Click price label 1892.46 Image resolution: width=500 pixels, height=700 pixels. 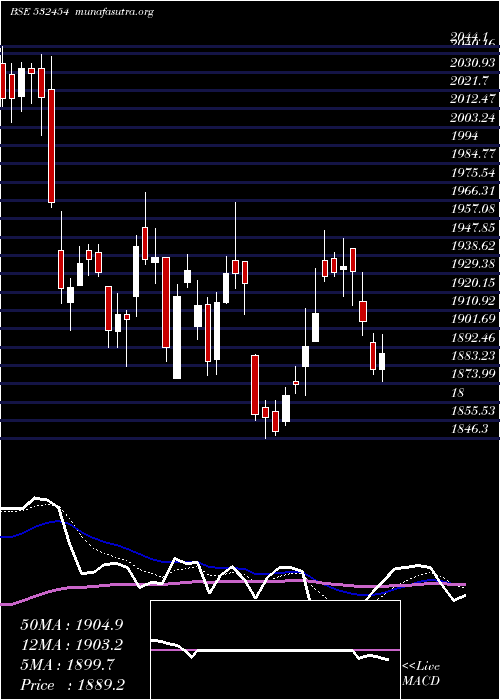click(473, 338)
